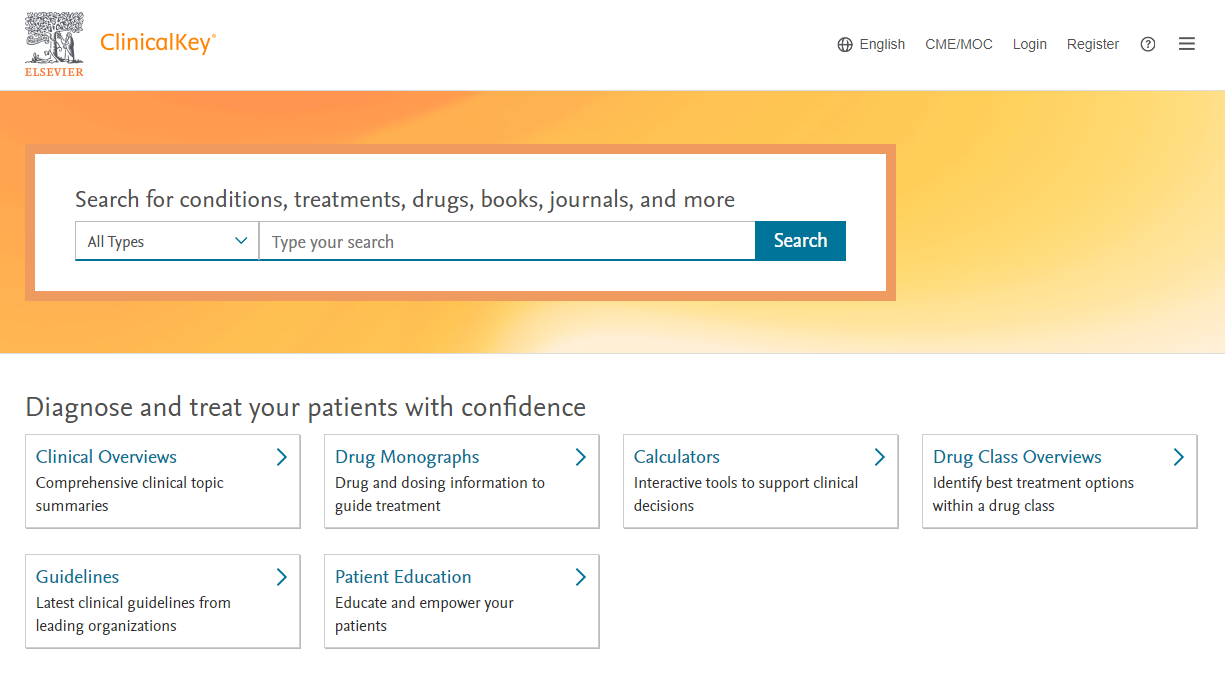Open the CME/MOC menu item
The width and height of the screenshot is (1225, 700).
[959, 44]
